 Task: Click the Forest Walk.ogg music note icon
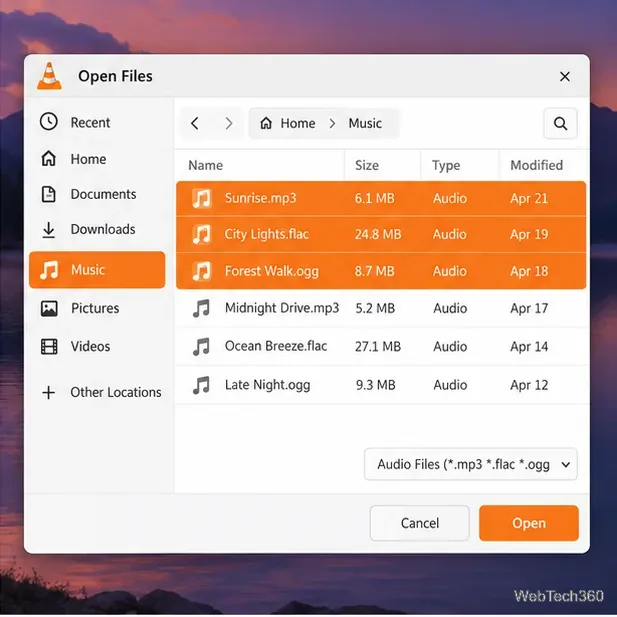pos(202,271)
